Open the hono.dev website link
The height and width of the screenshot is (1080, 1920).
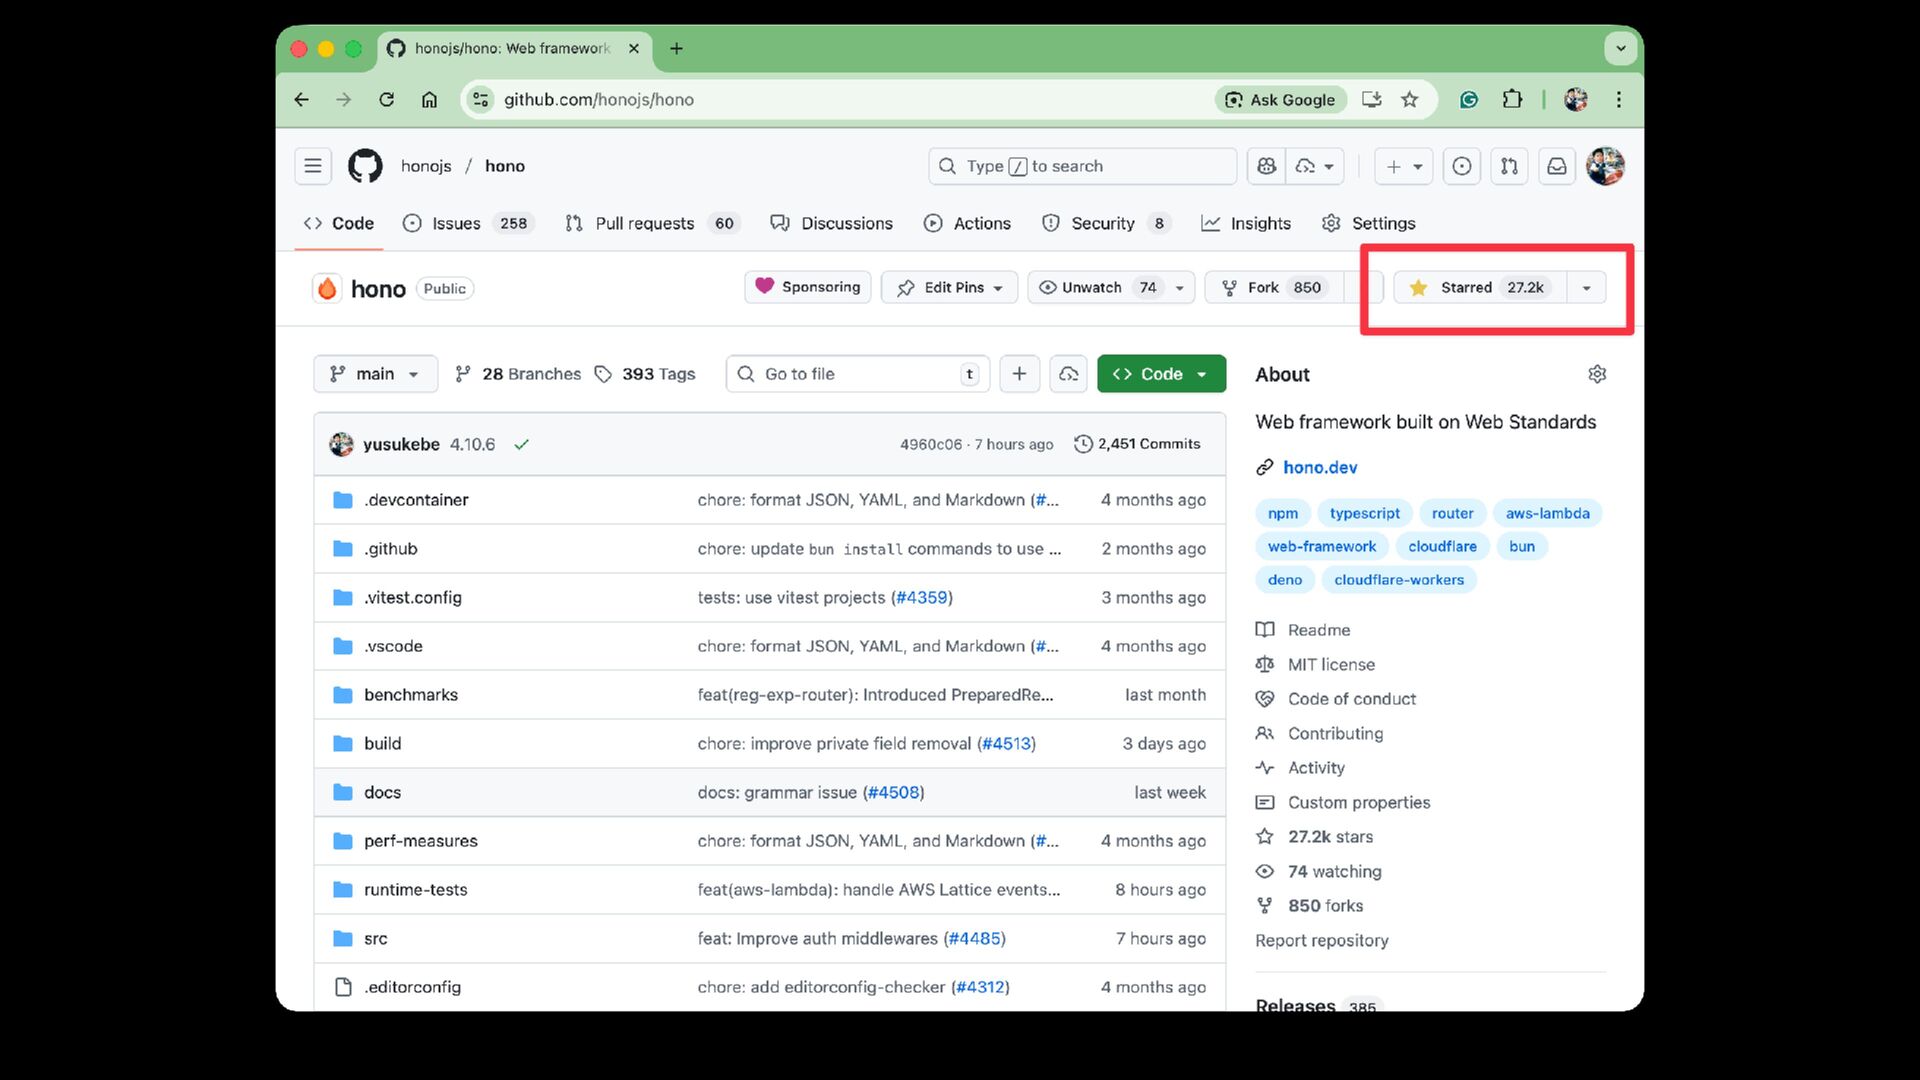click(1319, 467)
